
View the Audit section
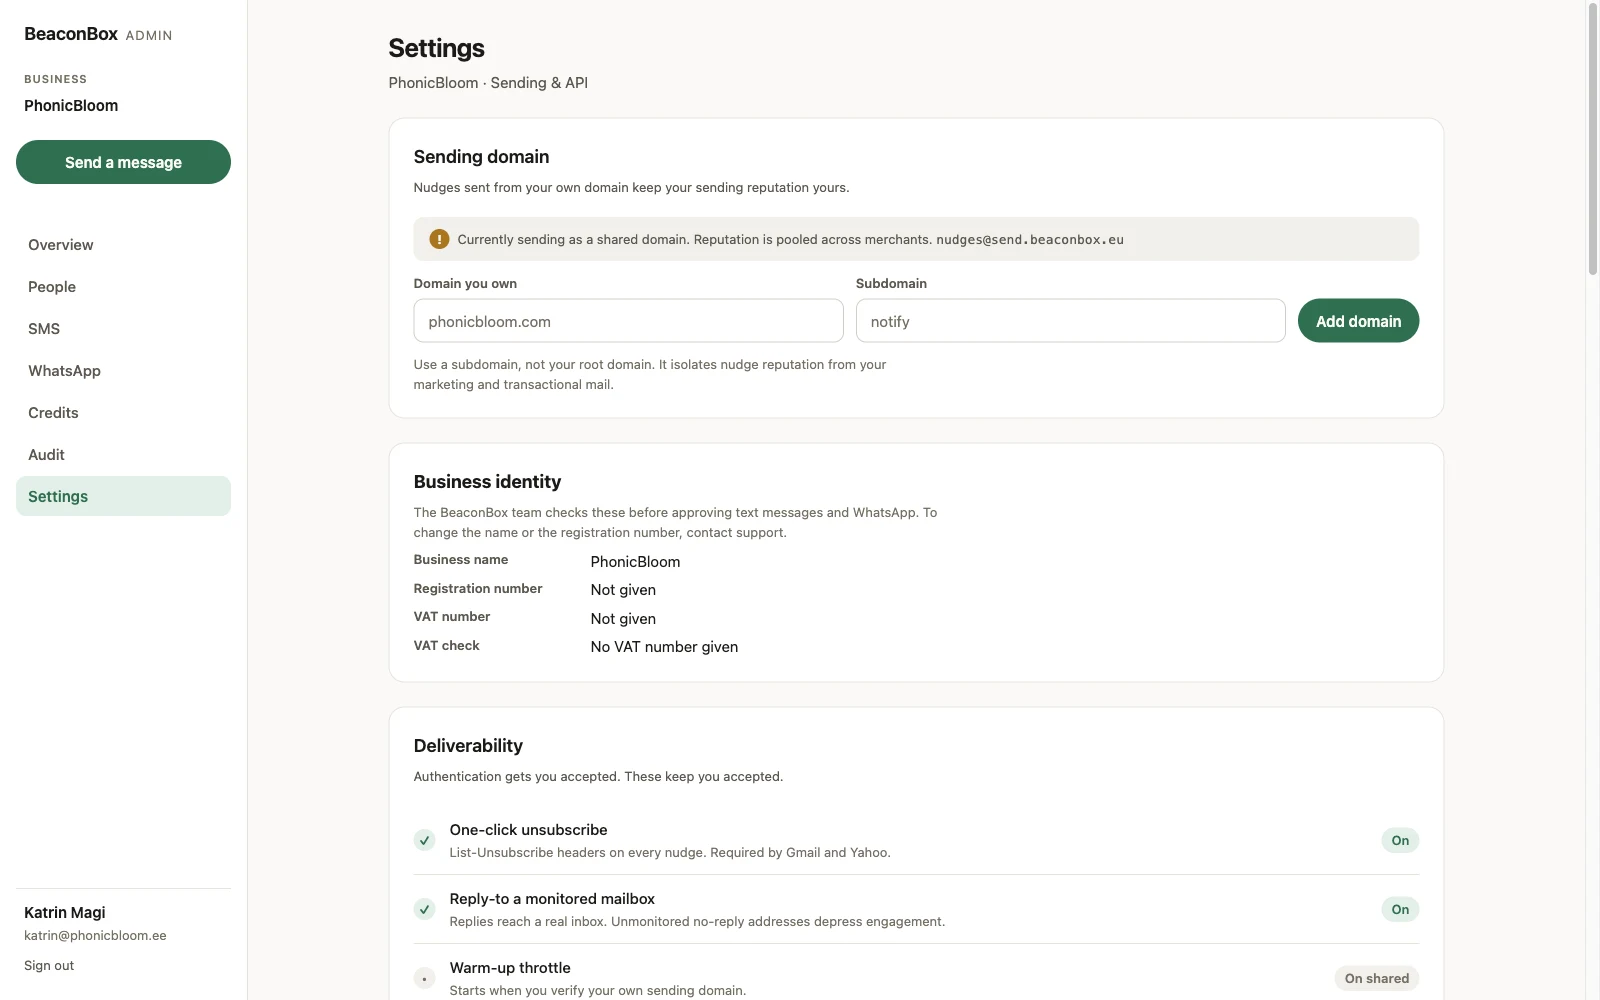[x=123, y=455]
